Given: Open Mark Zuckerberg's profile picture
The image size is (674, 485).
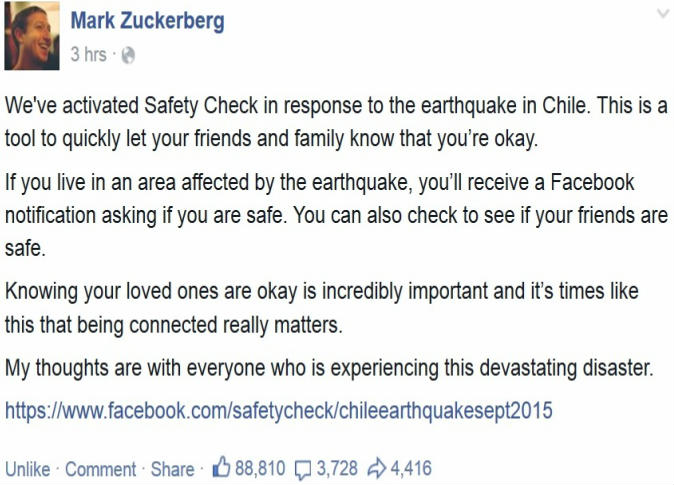Looking at the screenshot, I should (x=32, y=37).
